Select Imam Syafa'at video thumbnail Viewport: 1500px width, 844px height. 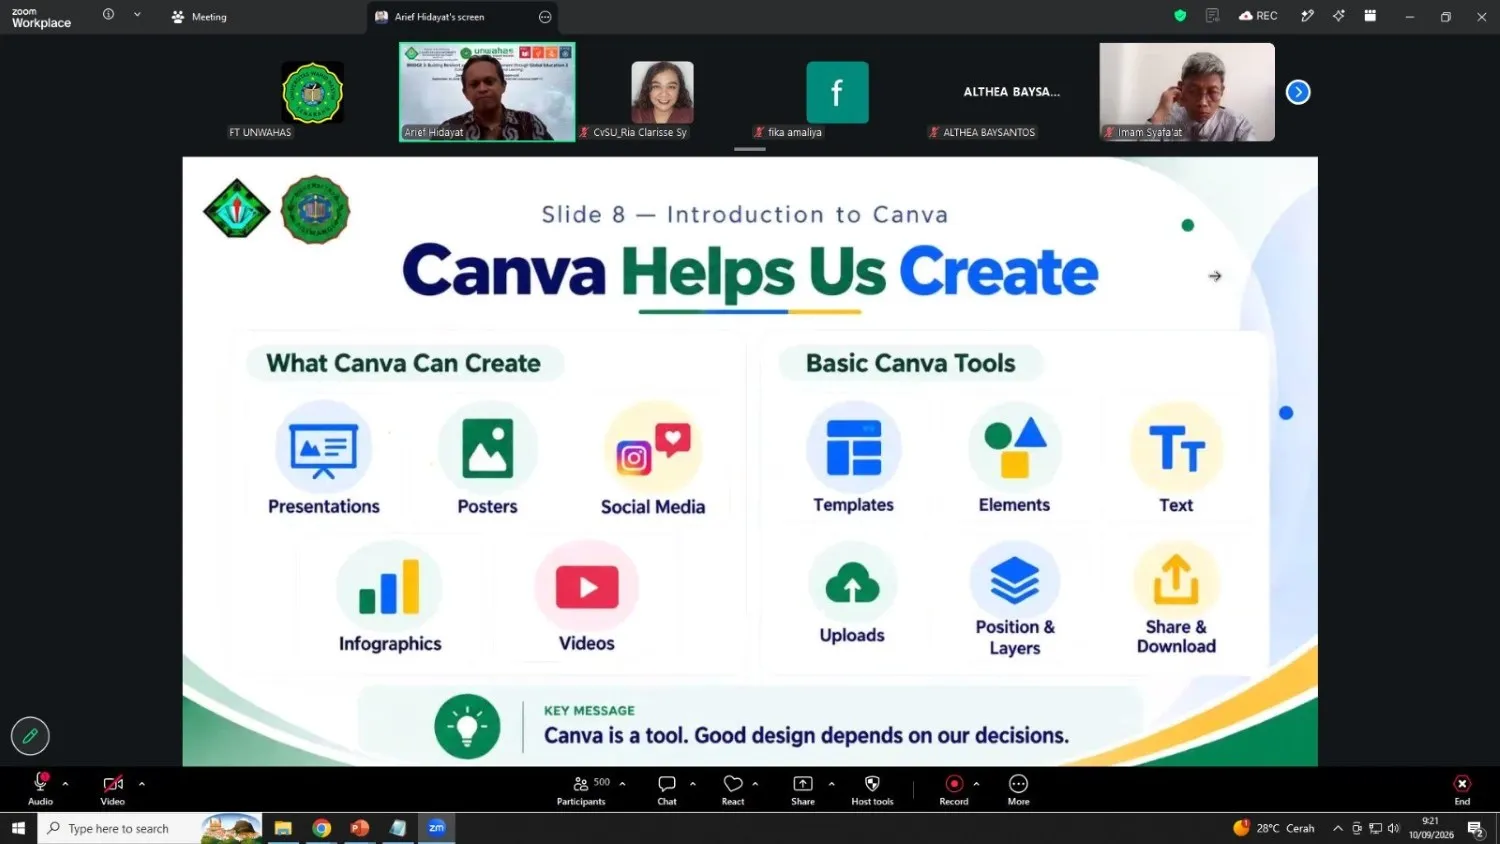[1187, 92]
